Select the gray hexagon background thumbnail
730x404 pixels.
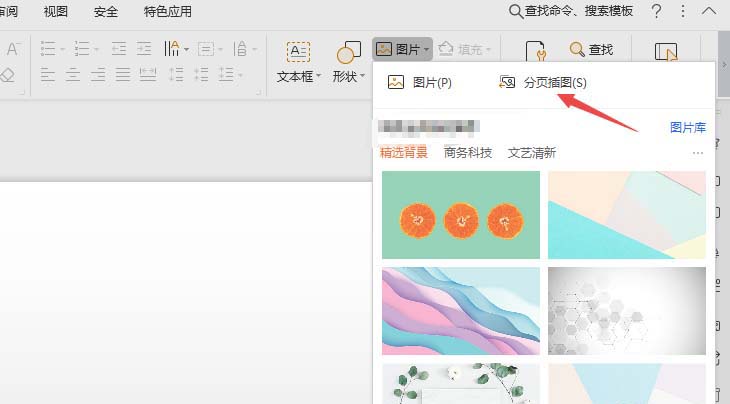click(x=627, y=311)
